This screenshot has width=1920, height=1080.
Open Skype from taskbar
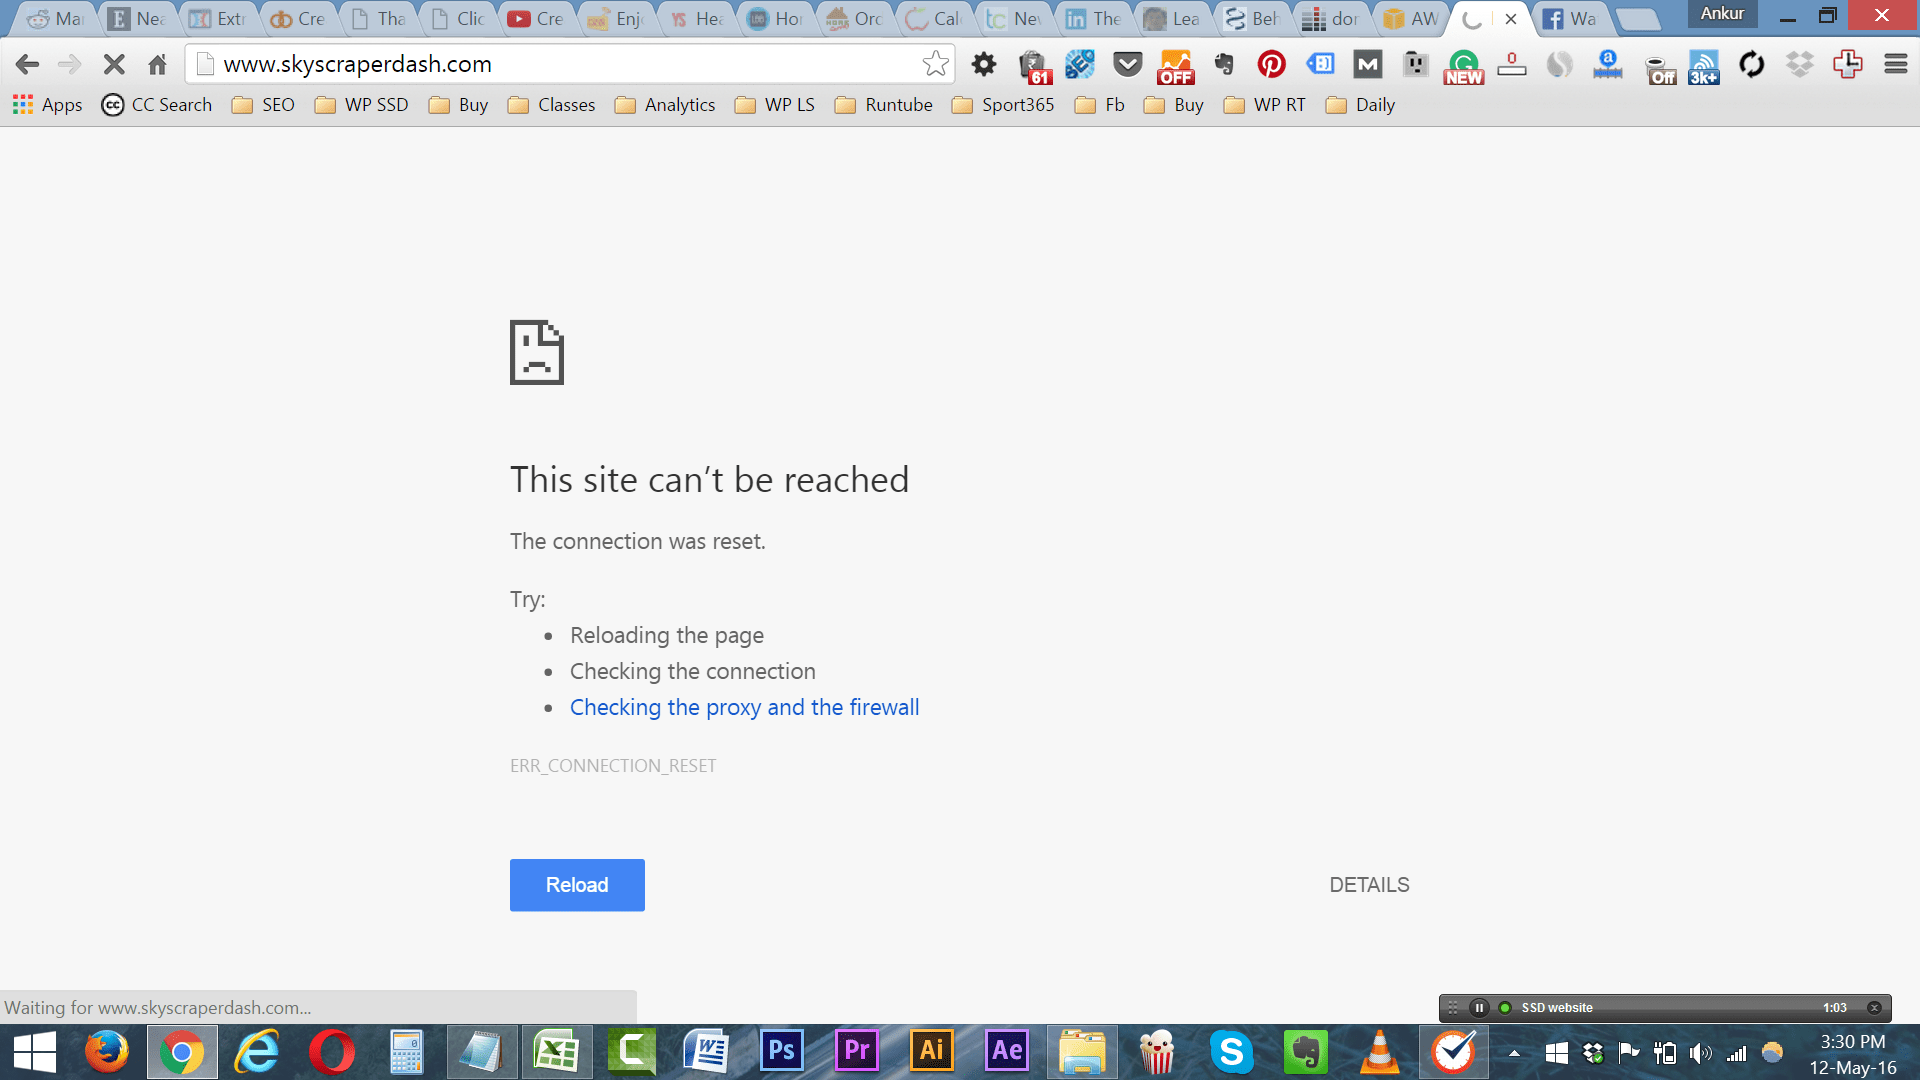(1231, 1052)
